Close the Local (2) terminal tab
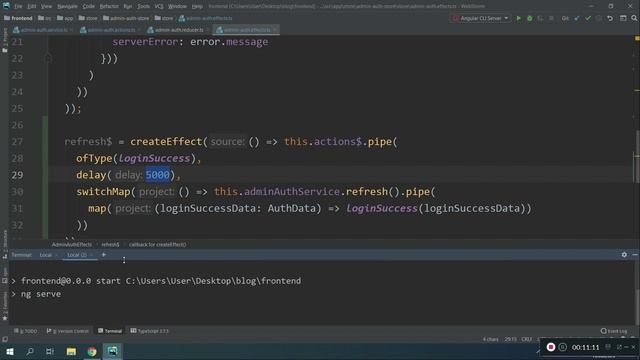Viewport: 640px width, 360px height. [91, 255]
